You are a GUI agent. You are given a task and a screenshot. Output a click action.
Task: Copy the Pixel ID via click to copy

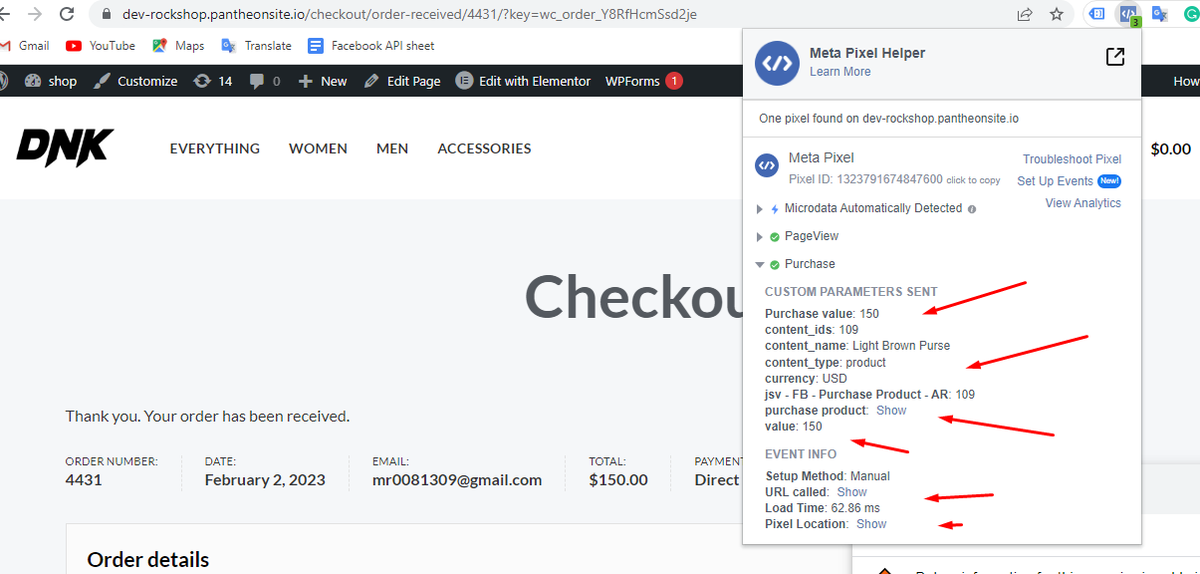973,180
